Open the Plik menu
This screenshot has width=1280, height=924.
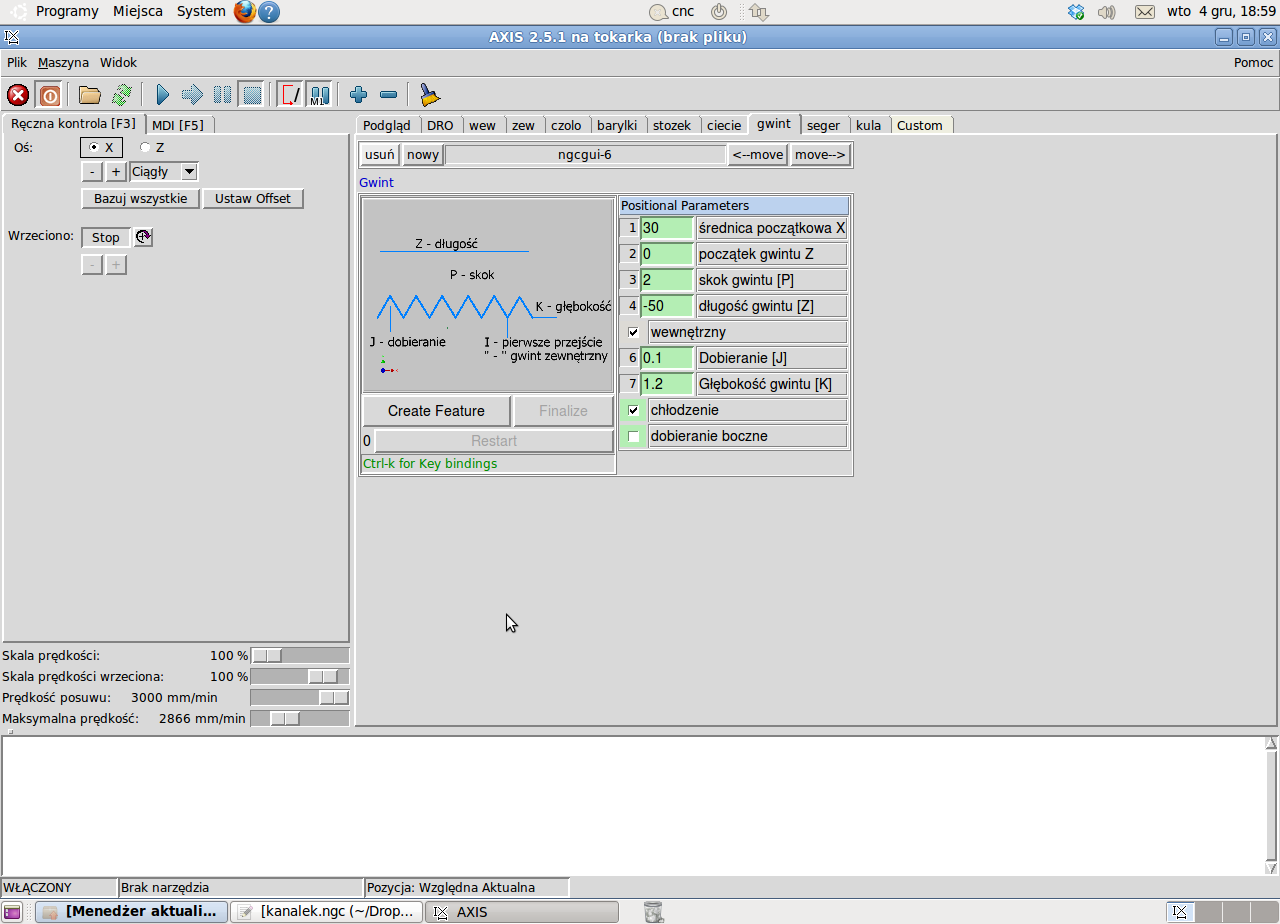(17, 62)
